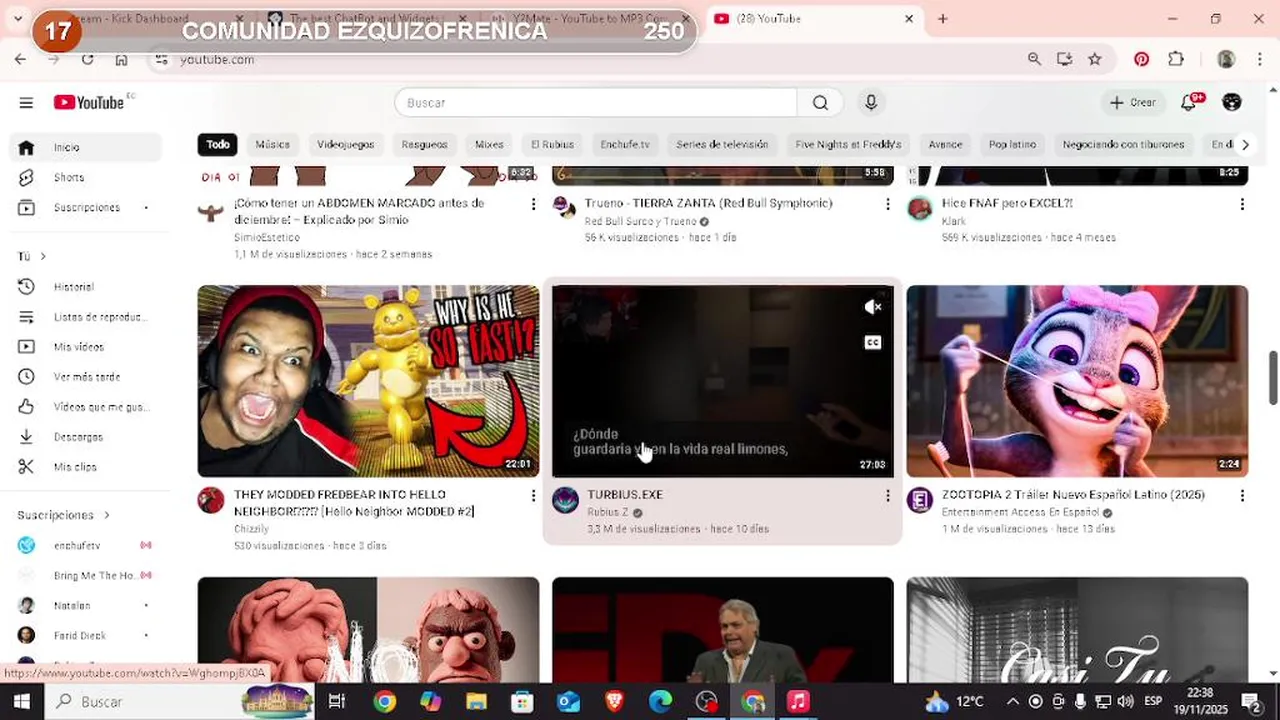This screenshot has width=1280, height=720.
Task: Open options for Hice FNAF pero EXCEL video
Action: point(1242,204)
